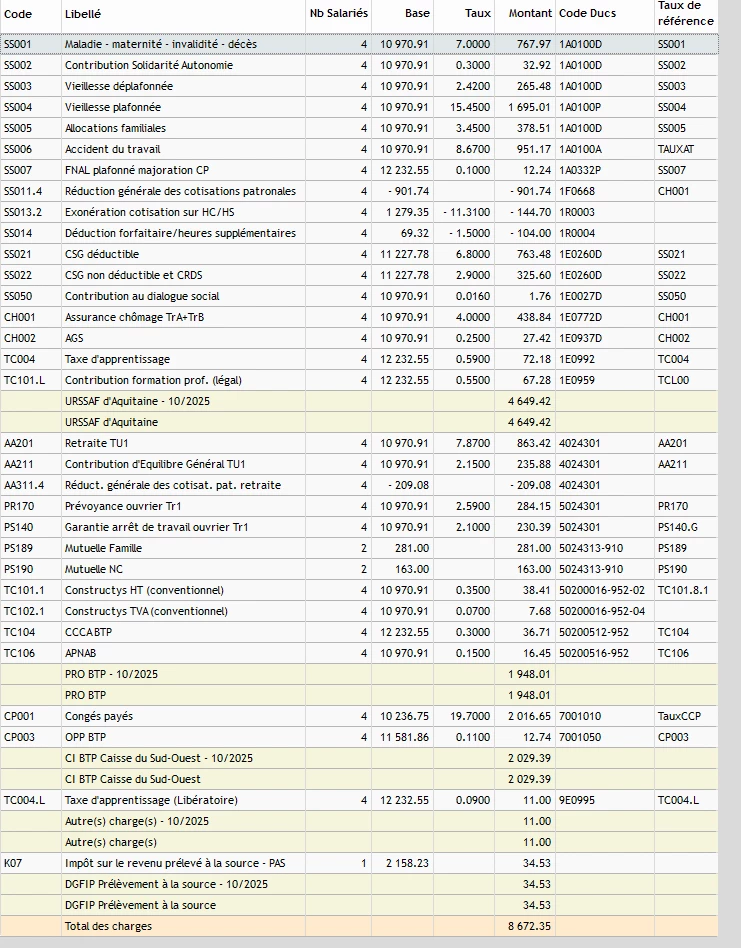Select the Nb Salariés column header

pyautogui.click(x=338, y=13)
